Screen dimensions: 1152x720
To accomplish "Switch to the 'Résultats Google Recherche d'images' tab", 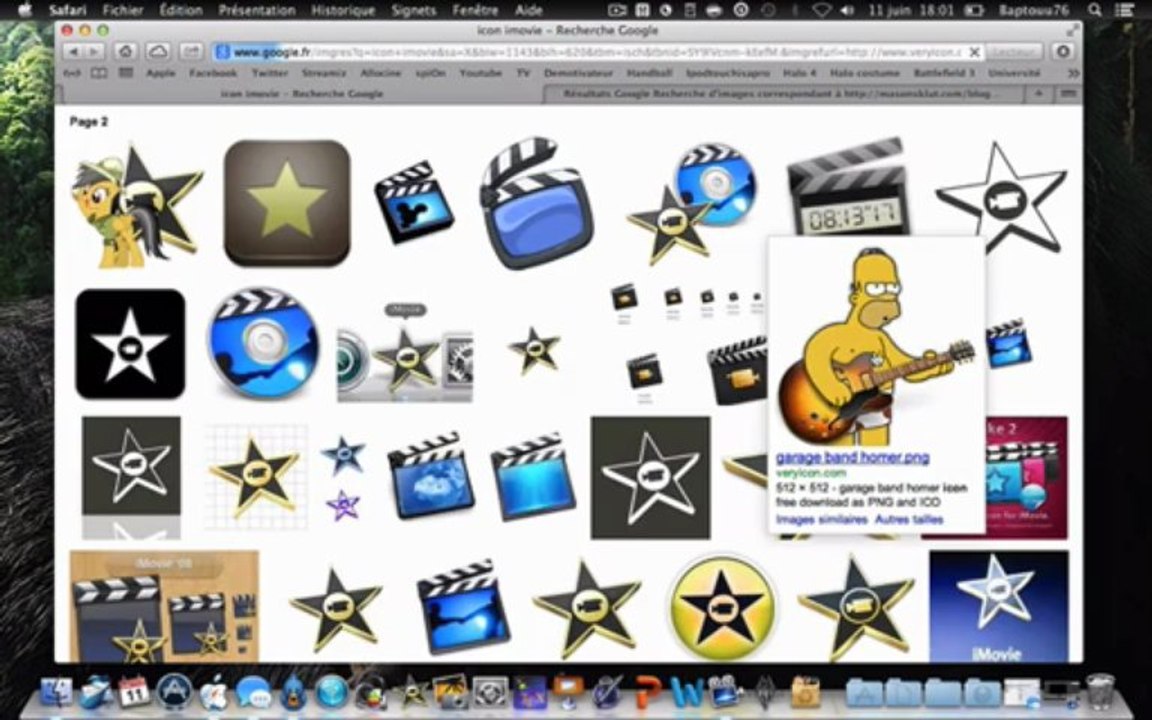I will [783, 94].
